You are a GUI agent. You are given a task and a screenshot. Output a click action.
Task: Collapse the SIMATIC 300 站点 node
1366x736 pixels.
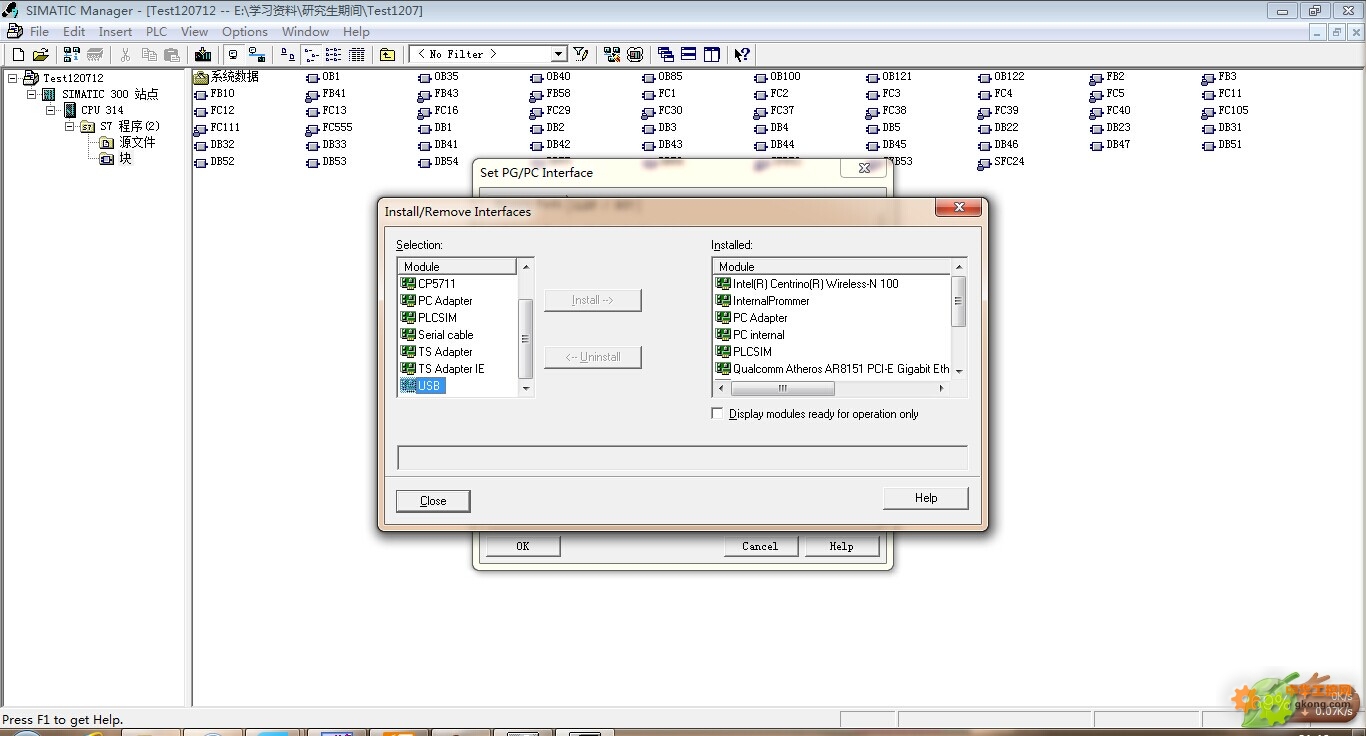click(x=32, y=94)
